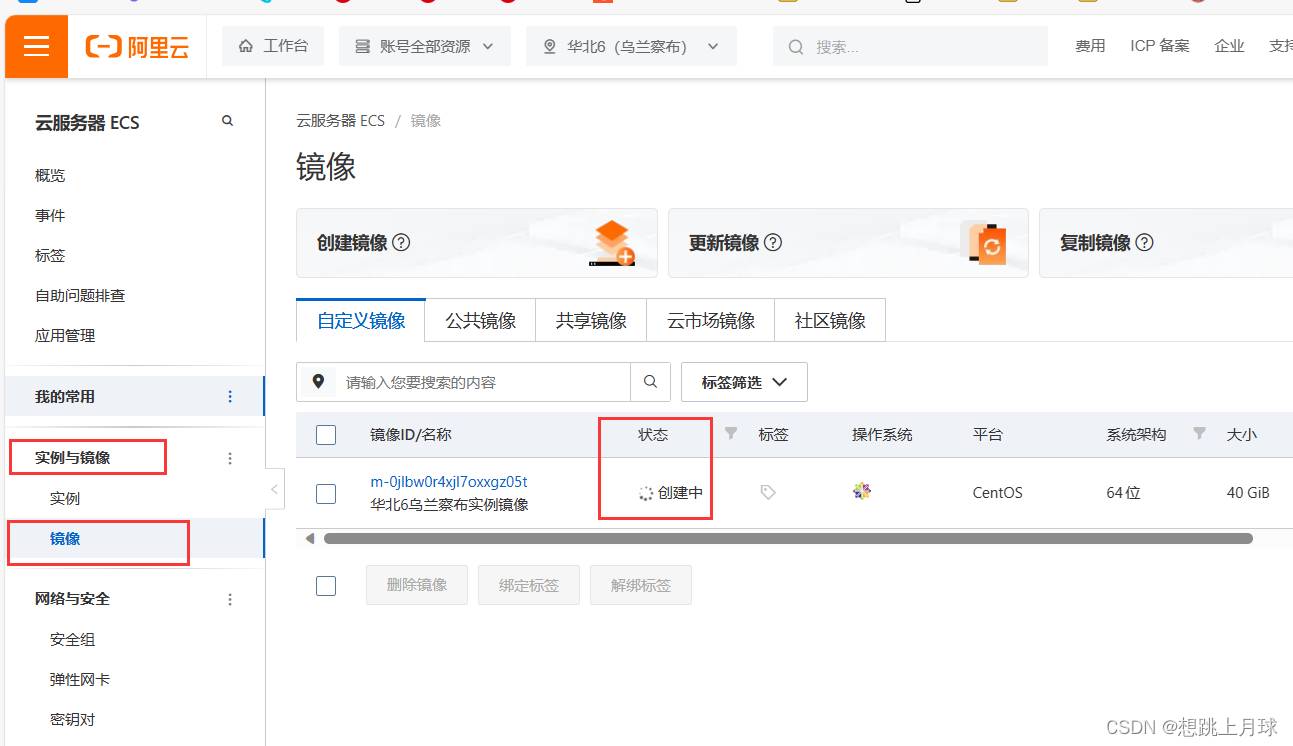Viewport: 1293px width, 746px height.
Task: Click the 华北6乌兰察布实例镜像 image name
Action: click(449, 505)
